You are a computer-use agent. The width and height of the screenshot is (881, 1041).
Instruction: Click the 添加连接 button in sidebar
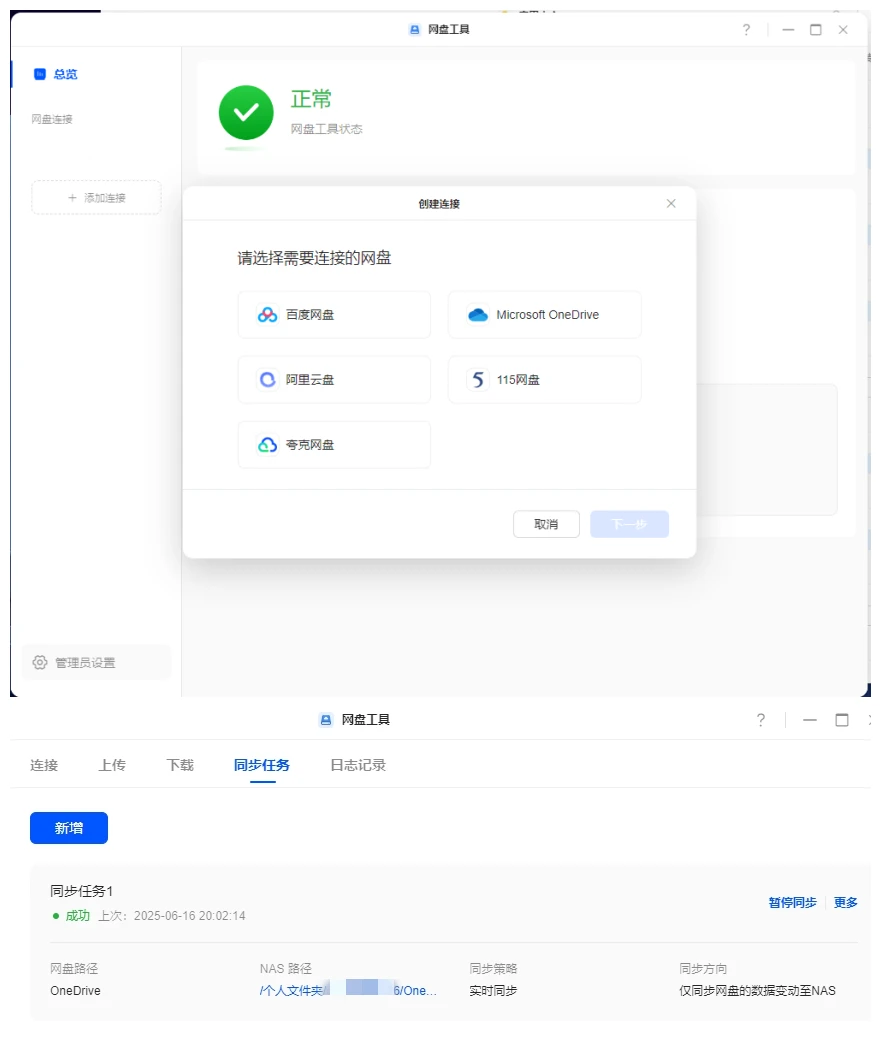click(96, 198)
